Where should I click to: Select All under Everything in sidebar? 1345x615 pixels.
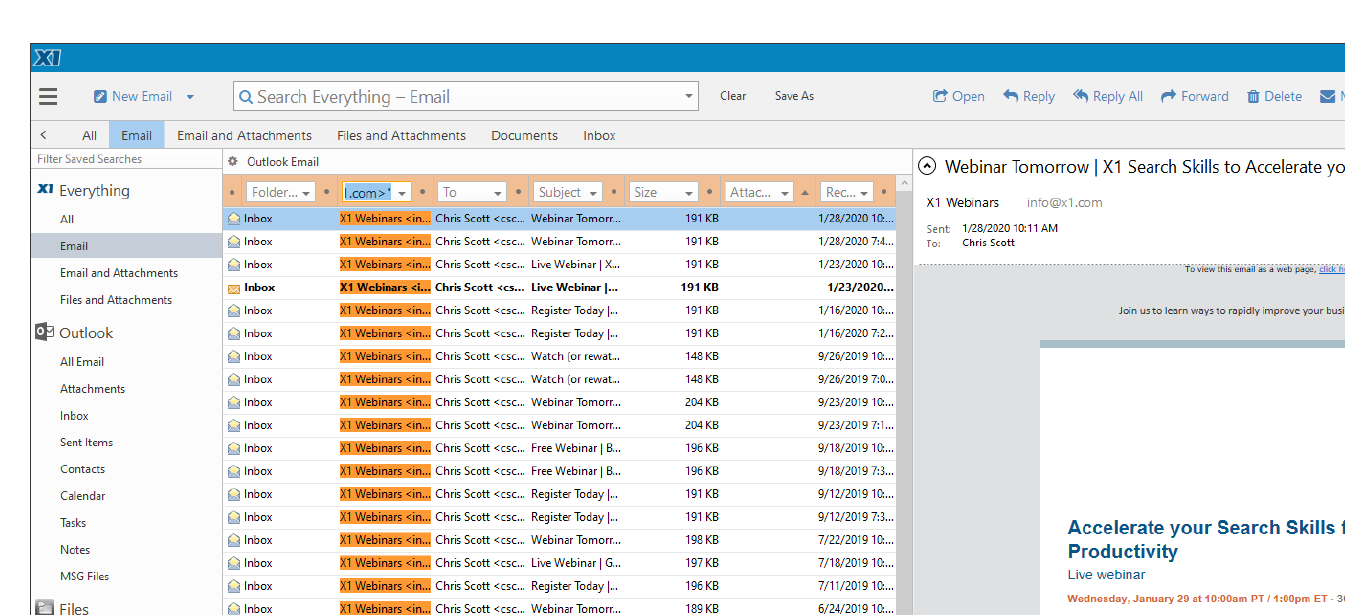[x=67, y=219]
